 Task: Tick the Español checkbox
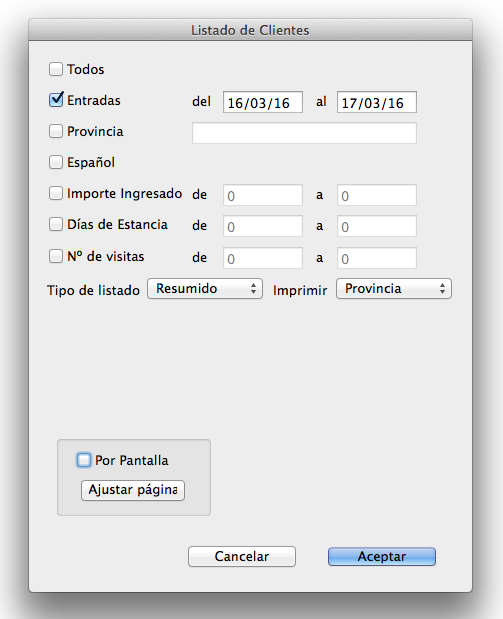pos(56,162)
